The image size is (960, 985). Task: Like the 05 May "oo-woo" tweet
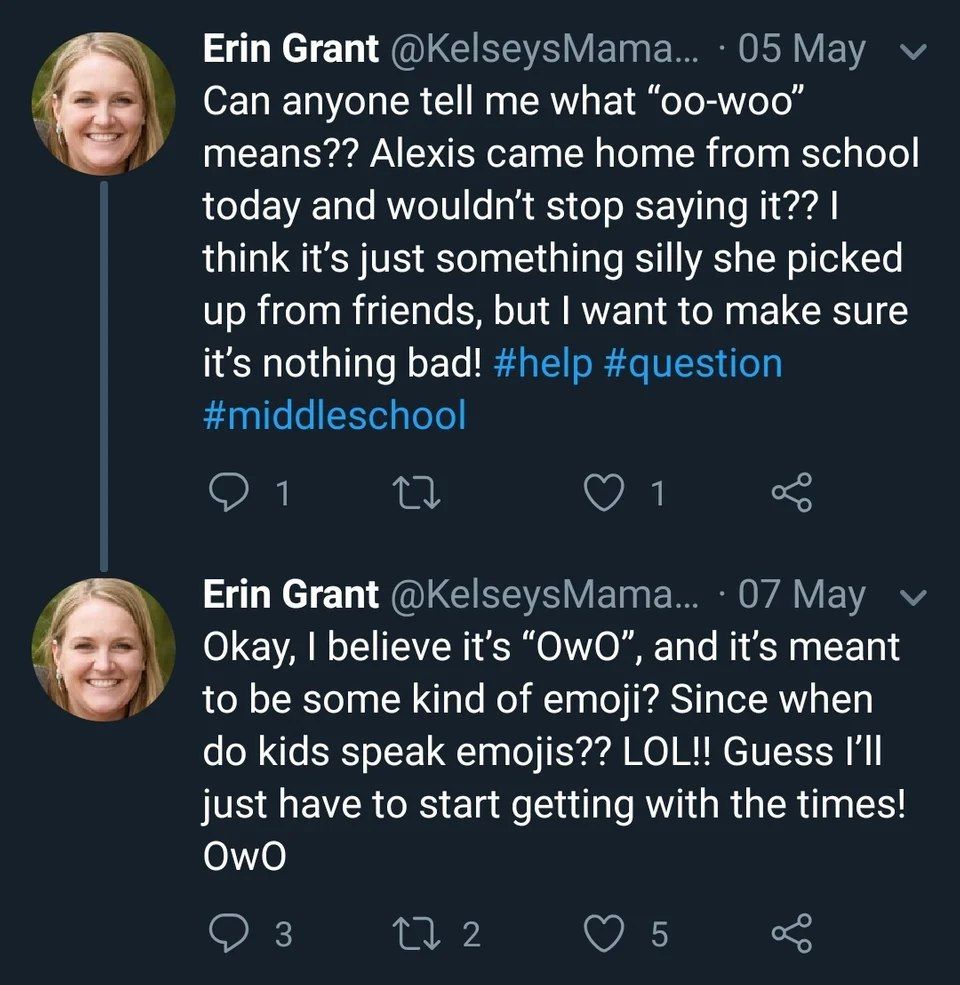pyautogui.click(x=604, y=494)
